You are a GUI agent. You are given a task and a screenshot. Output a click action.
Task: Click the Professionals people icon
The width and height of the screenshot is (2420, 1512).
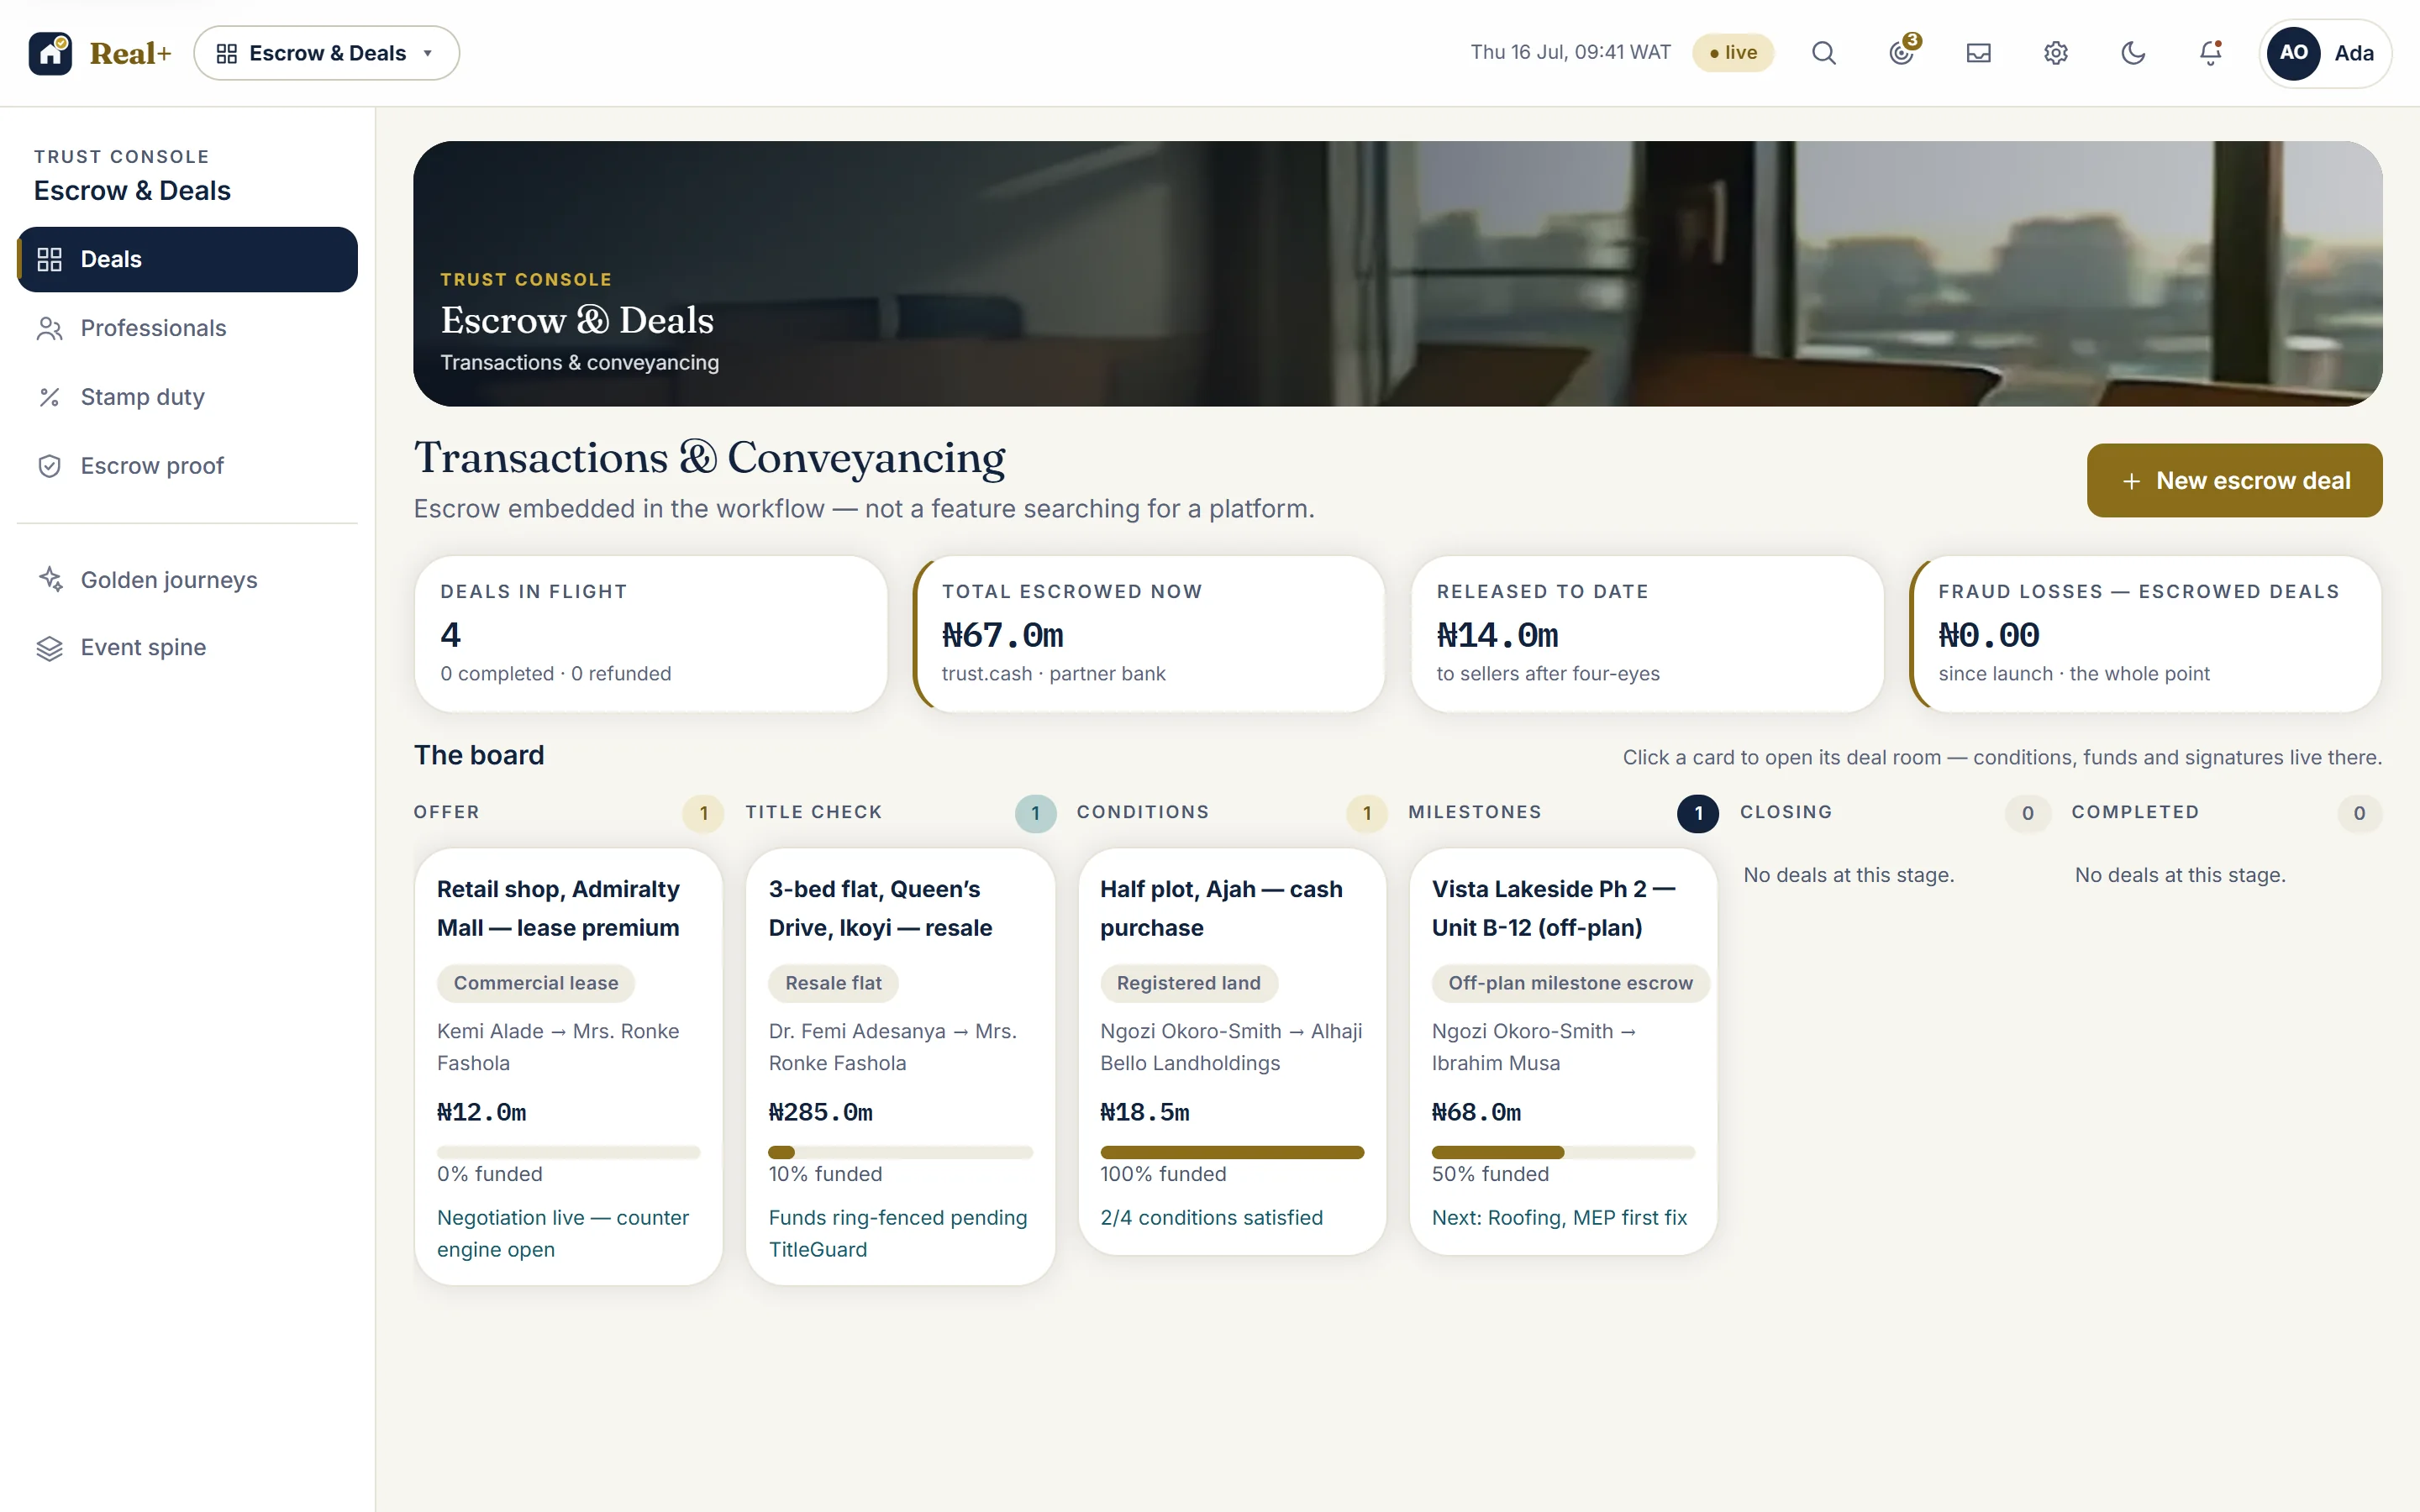50,329
